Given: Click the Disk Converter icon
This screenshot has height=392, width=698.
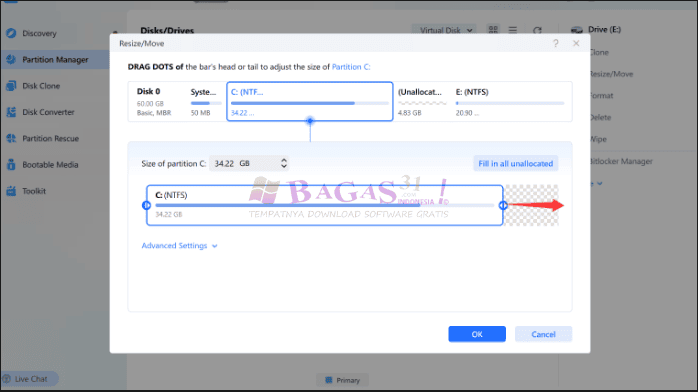Looking at the screenshot, I should (11, 112).
